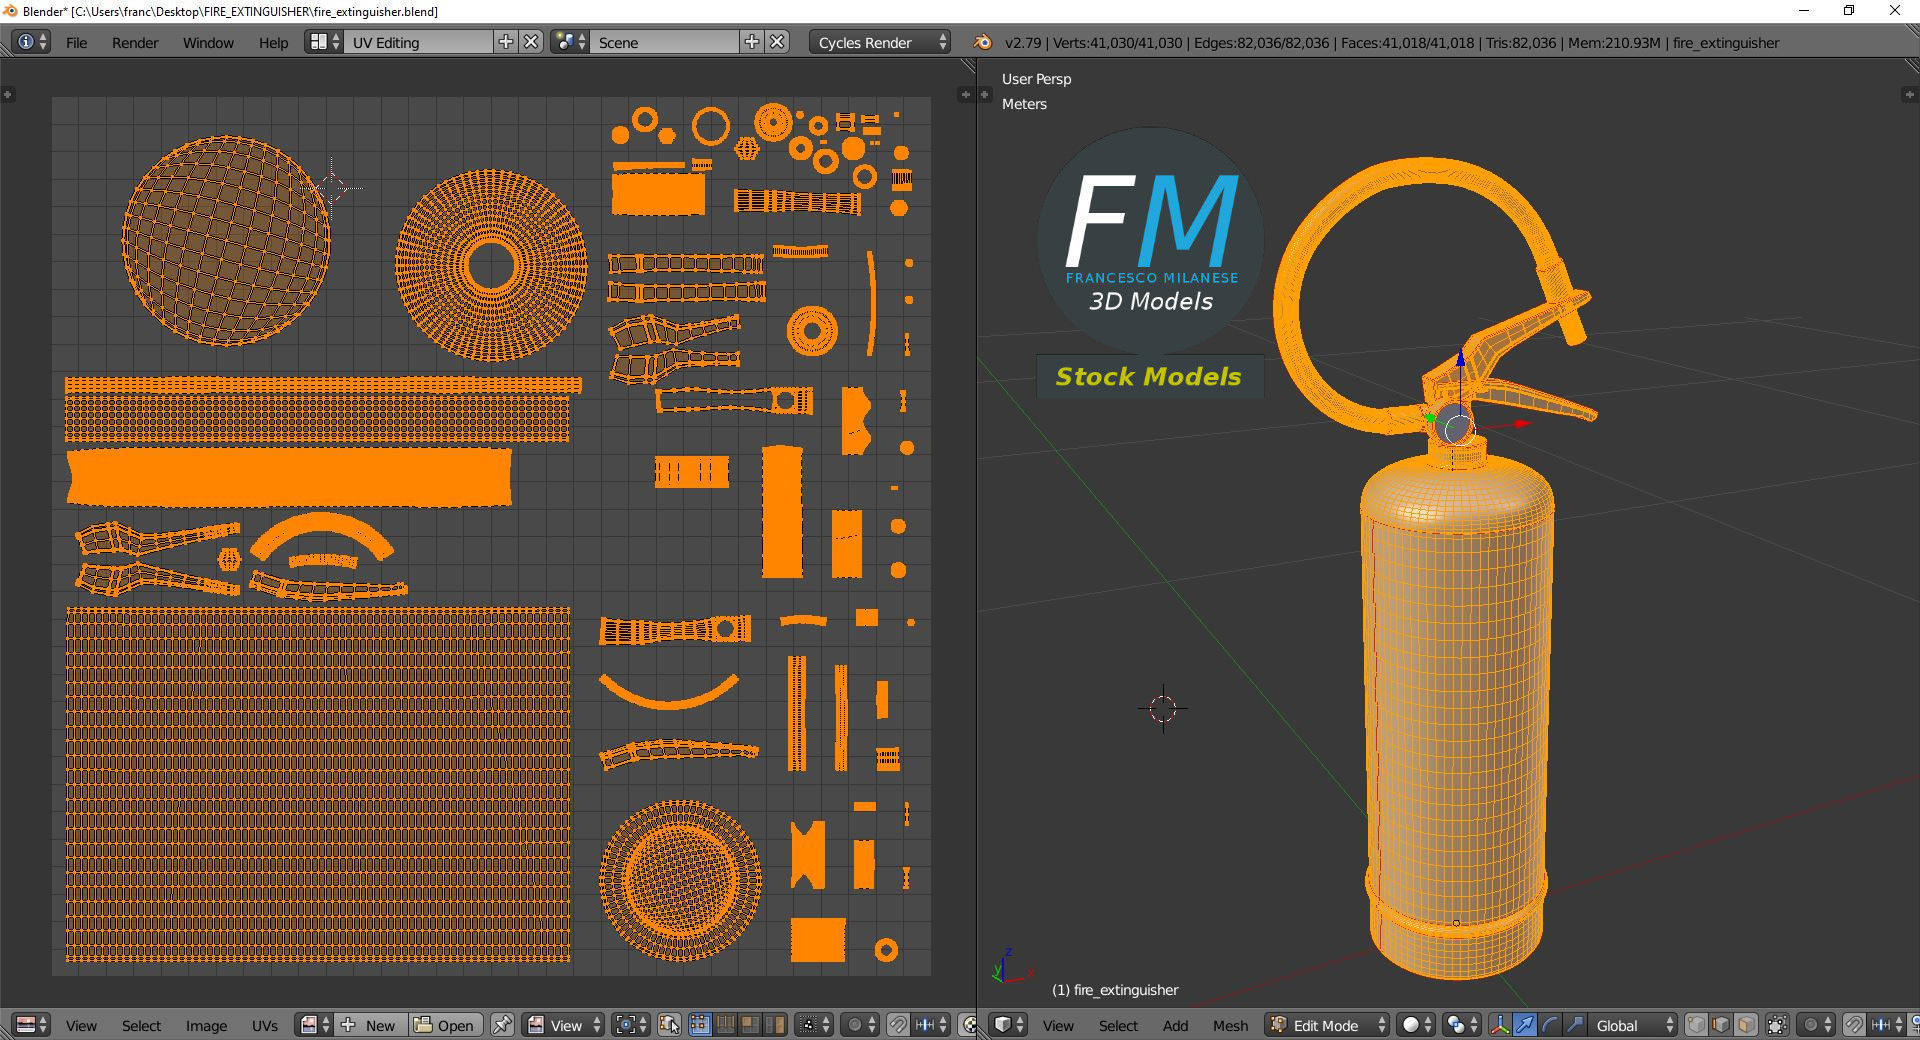This screenshot has height=1040, width=1920.
Task: Open the screen layout browser icon
Action: pyautogui.click(x=324, y=42)
